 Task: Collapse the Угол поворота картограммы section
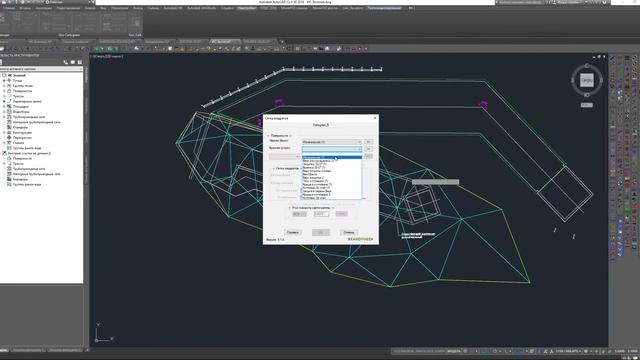click(289, 208)
